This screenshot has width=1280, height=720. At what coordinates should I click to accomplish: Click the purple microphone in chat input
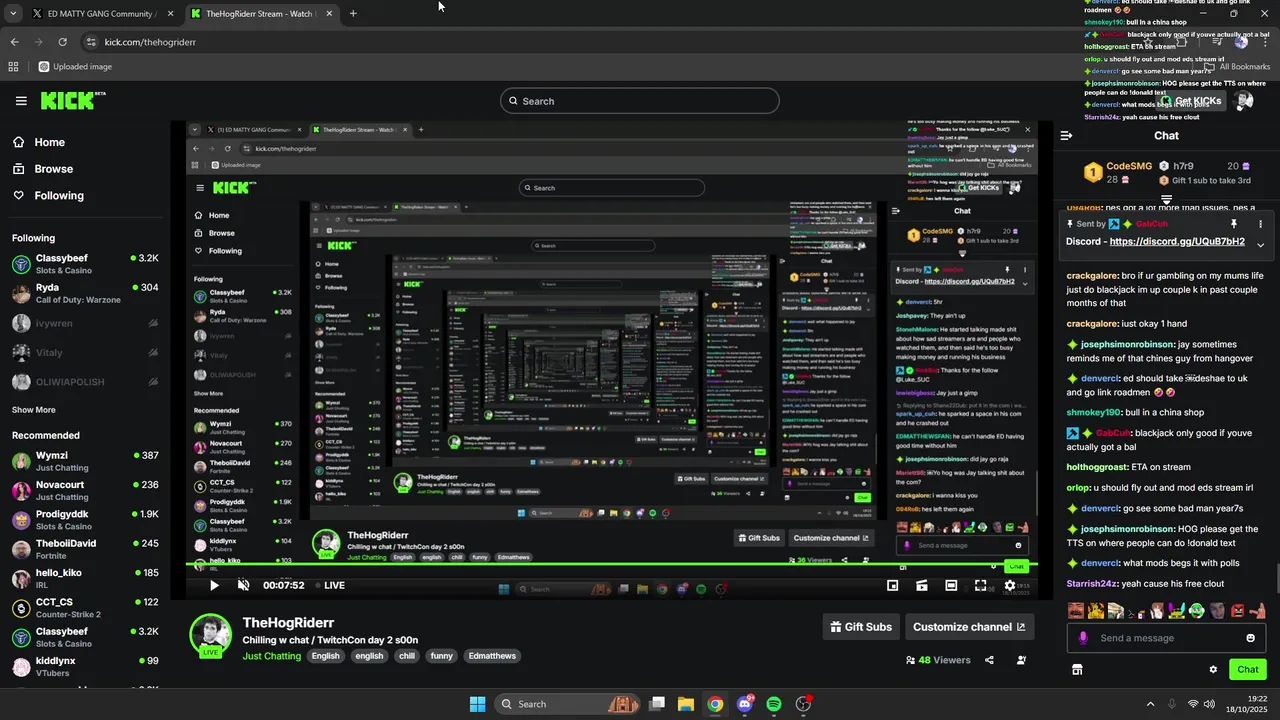pyautogui.click(x=1083, y=638)
